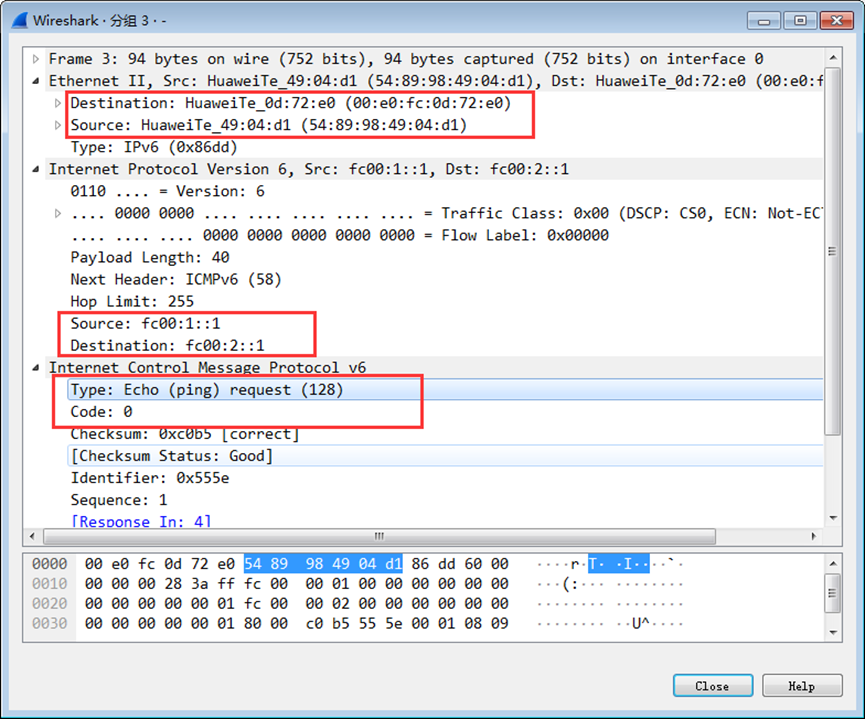Expand the Frame 3 tree node
The width and height of the screenshot is (865, 719).
pos(36,59)
